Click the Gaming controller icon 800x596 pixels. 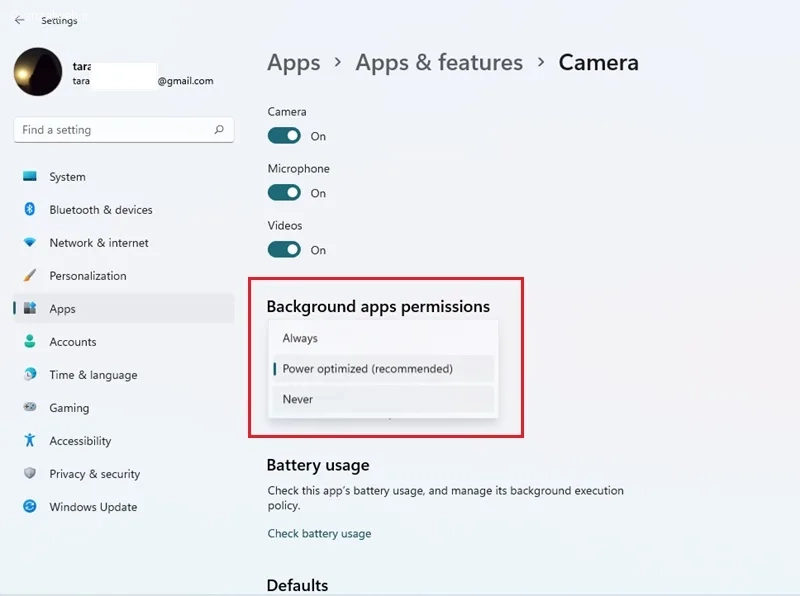pos(30,408)
